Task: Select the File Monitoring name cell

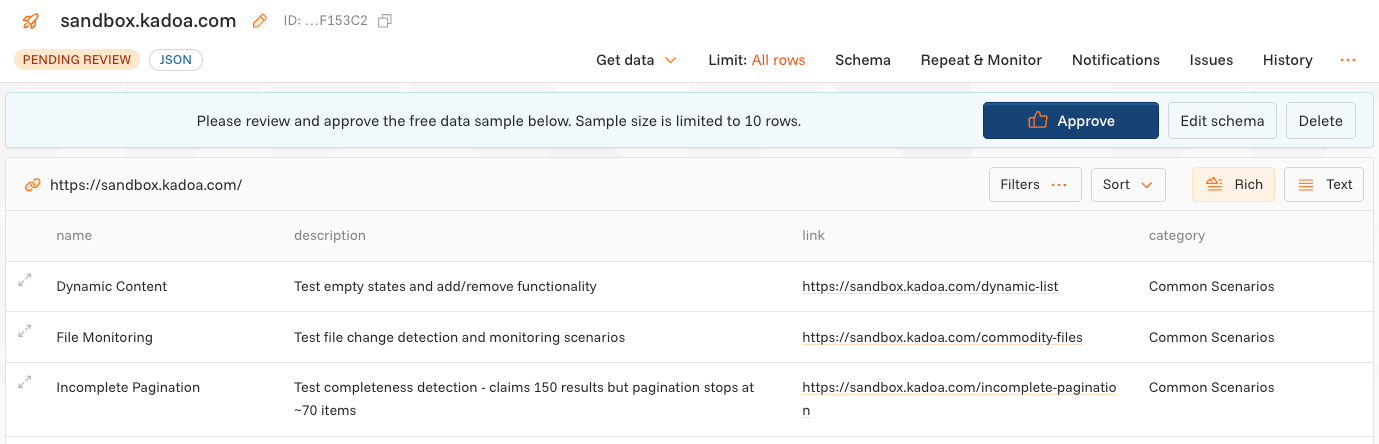Action: pos(105,337)
